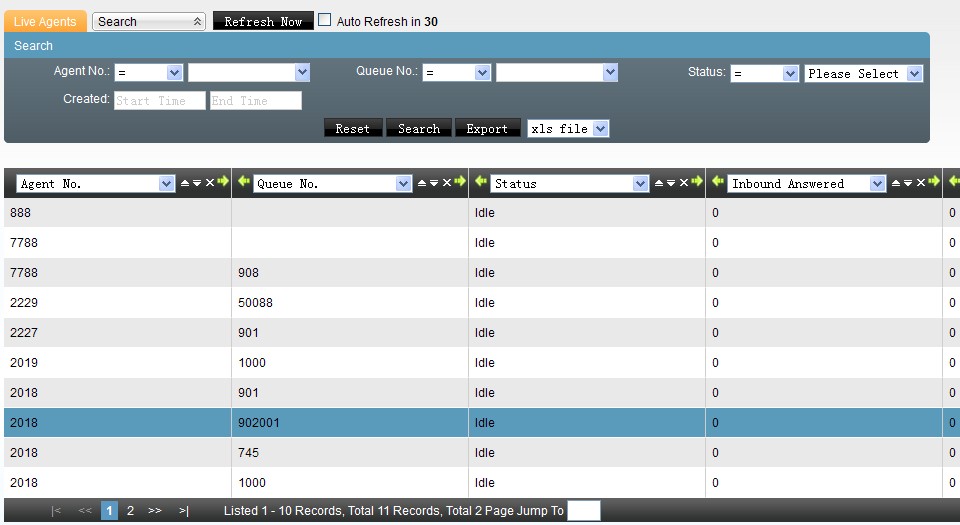
Task: Enable the Auto Refresh checkbox
Action: click(x=325, y=20)
